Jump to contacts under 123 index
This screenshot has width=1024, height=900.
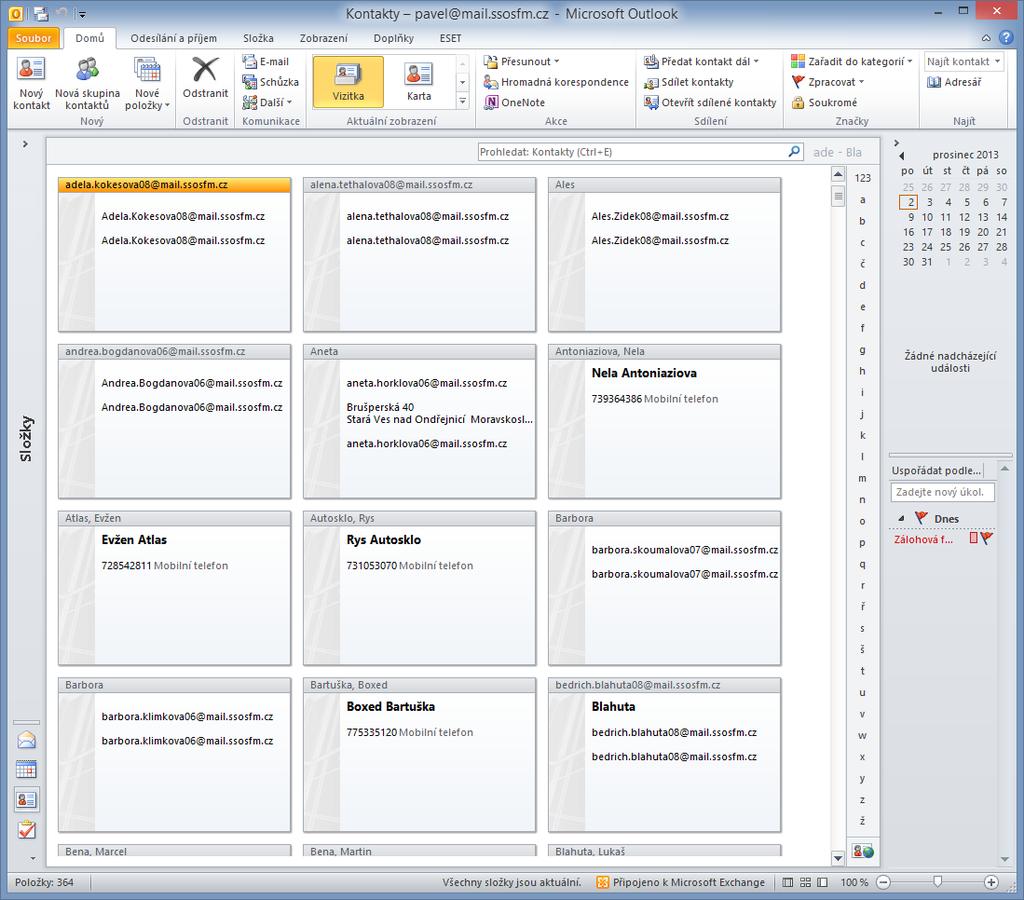pos(862,178)
